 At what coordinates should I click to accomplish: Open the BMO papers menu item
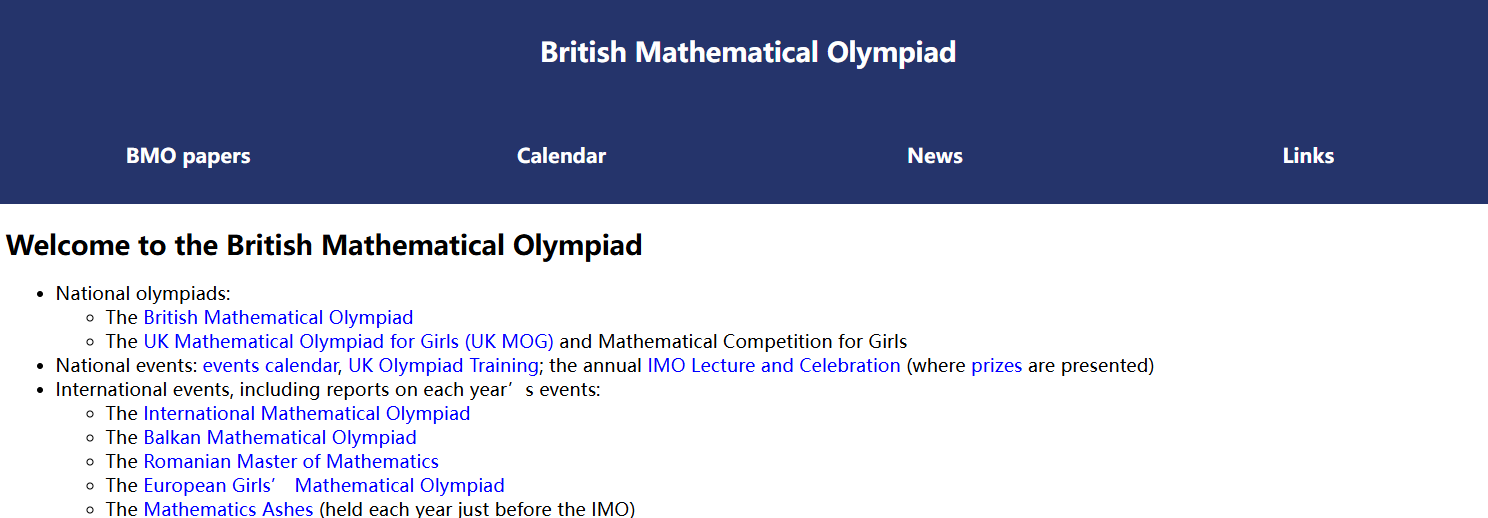click(188, 156)
